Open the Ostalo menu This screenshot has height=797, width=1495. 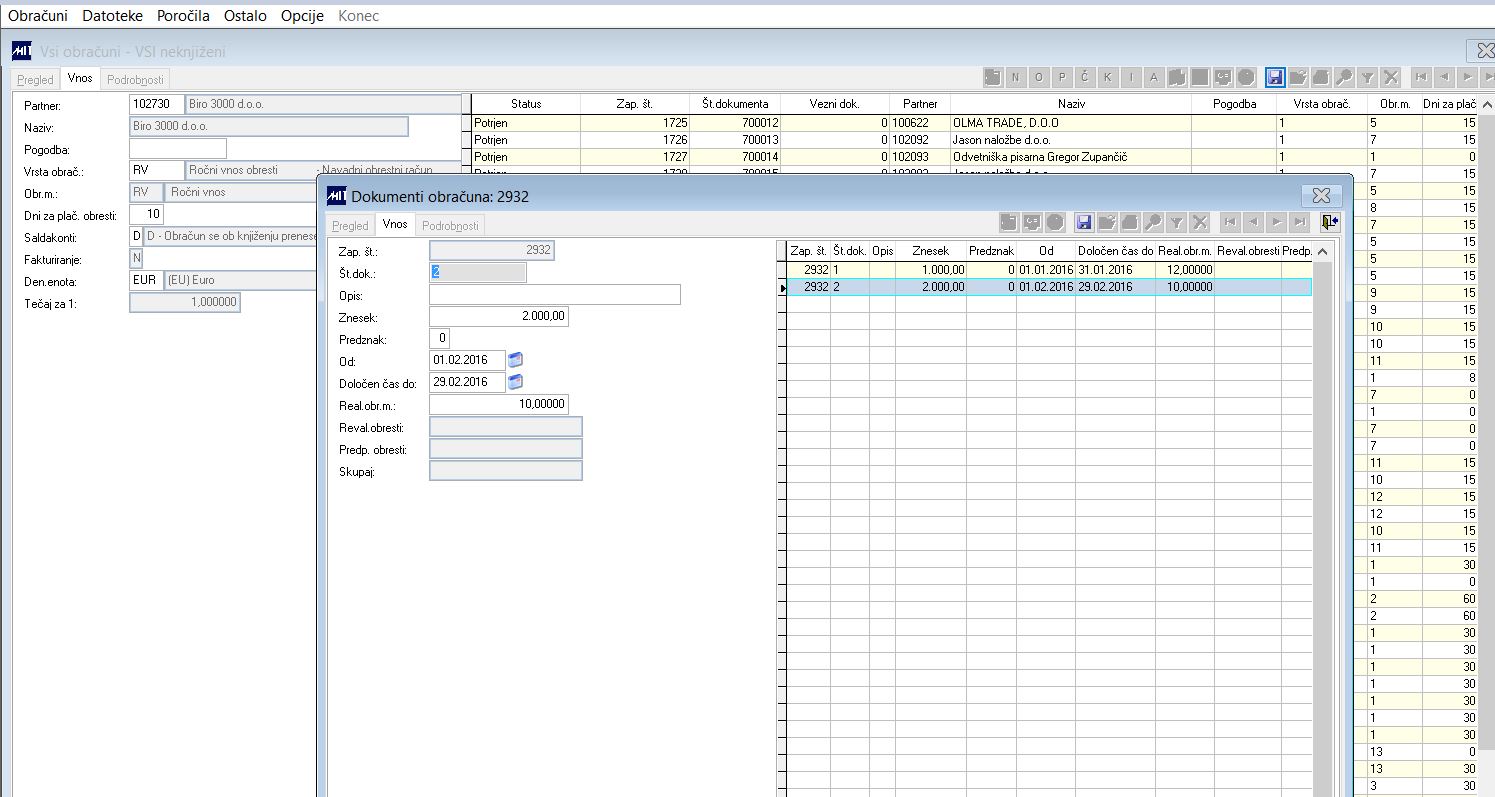point(246,16)
